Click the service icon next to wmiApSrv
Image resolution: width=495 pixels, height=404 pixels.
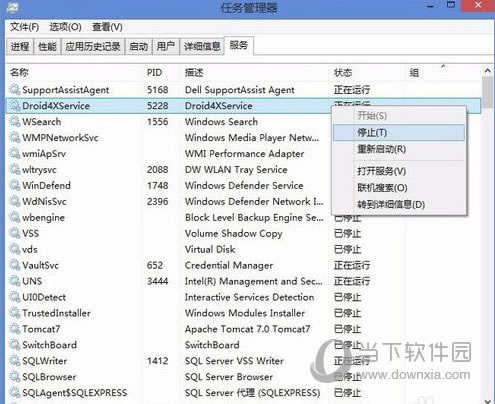pos(14,154)
